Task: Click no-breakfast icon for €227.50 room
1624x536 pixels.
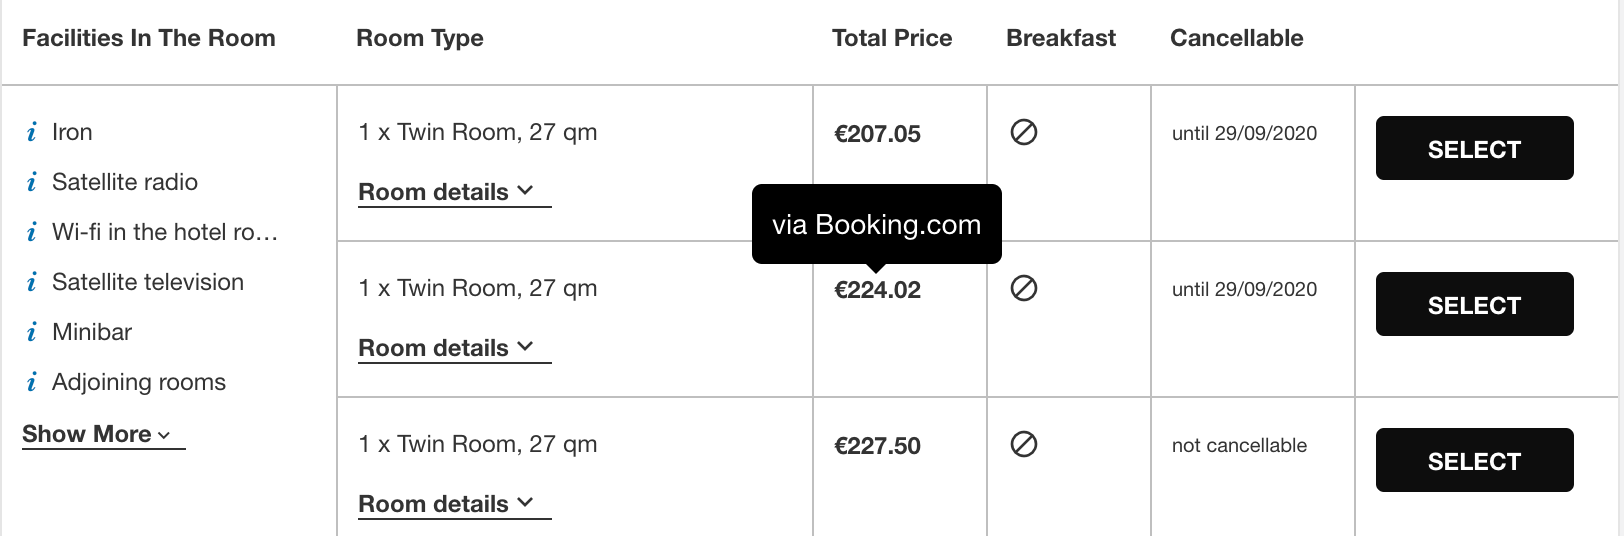Action: pyautogui.click(x=1024, y=444)
